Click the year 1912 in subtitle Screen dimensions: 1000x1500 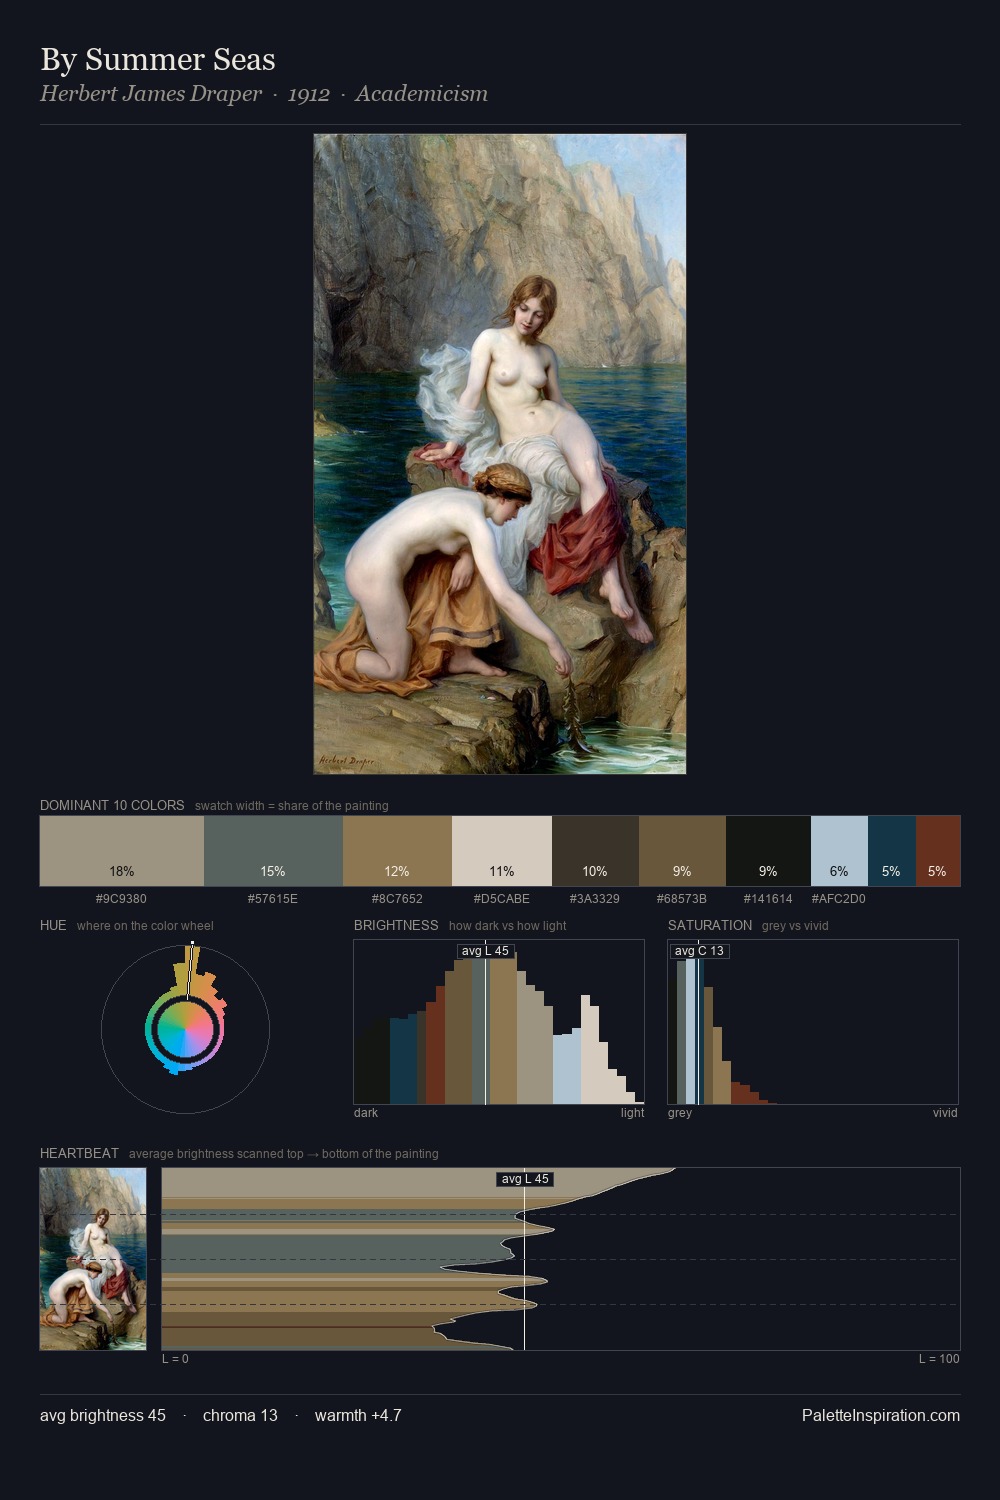click(x=309, y=94)
